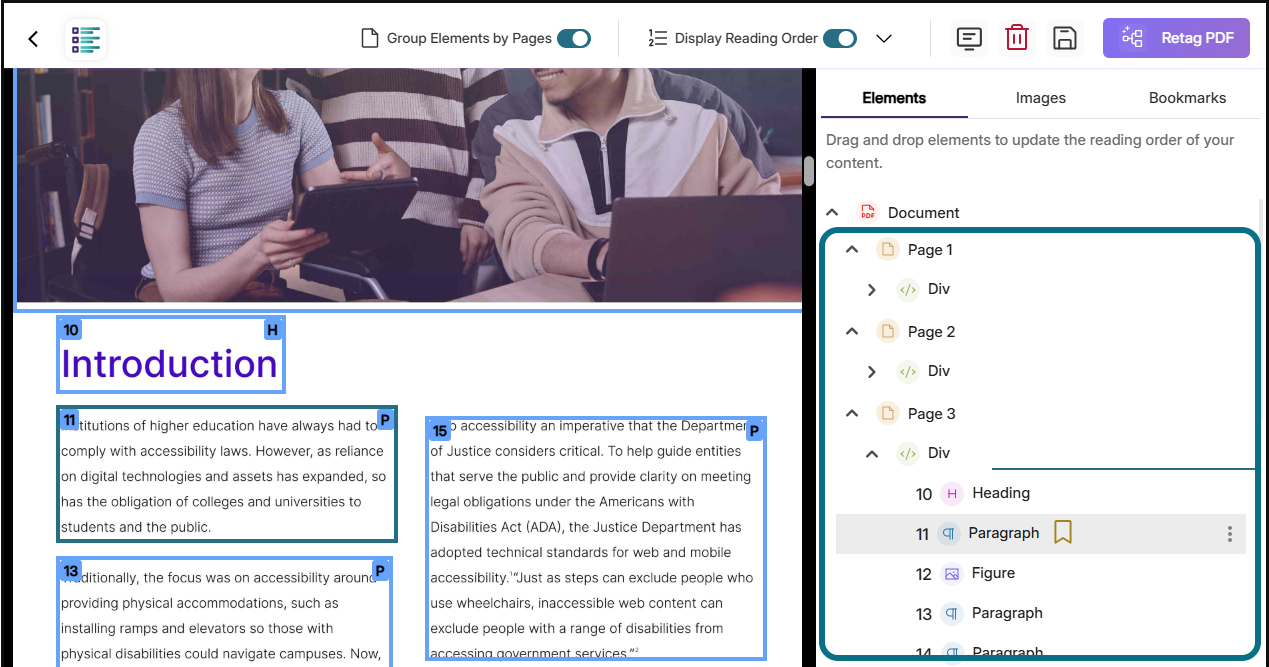Expand the Div under Page 1

pyautogui.click(x=872, y=289)
